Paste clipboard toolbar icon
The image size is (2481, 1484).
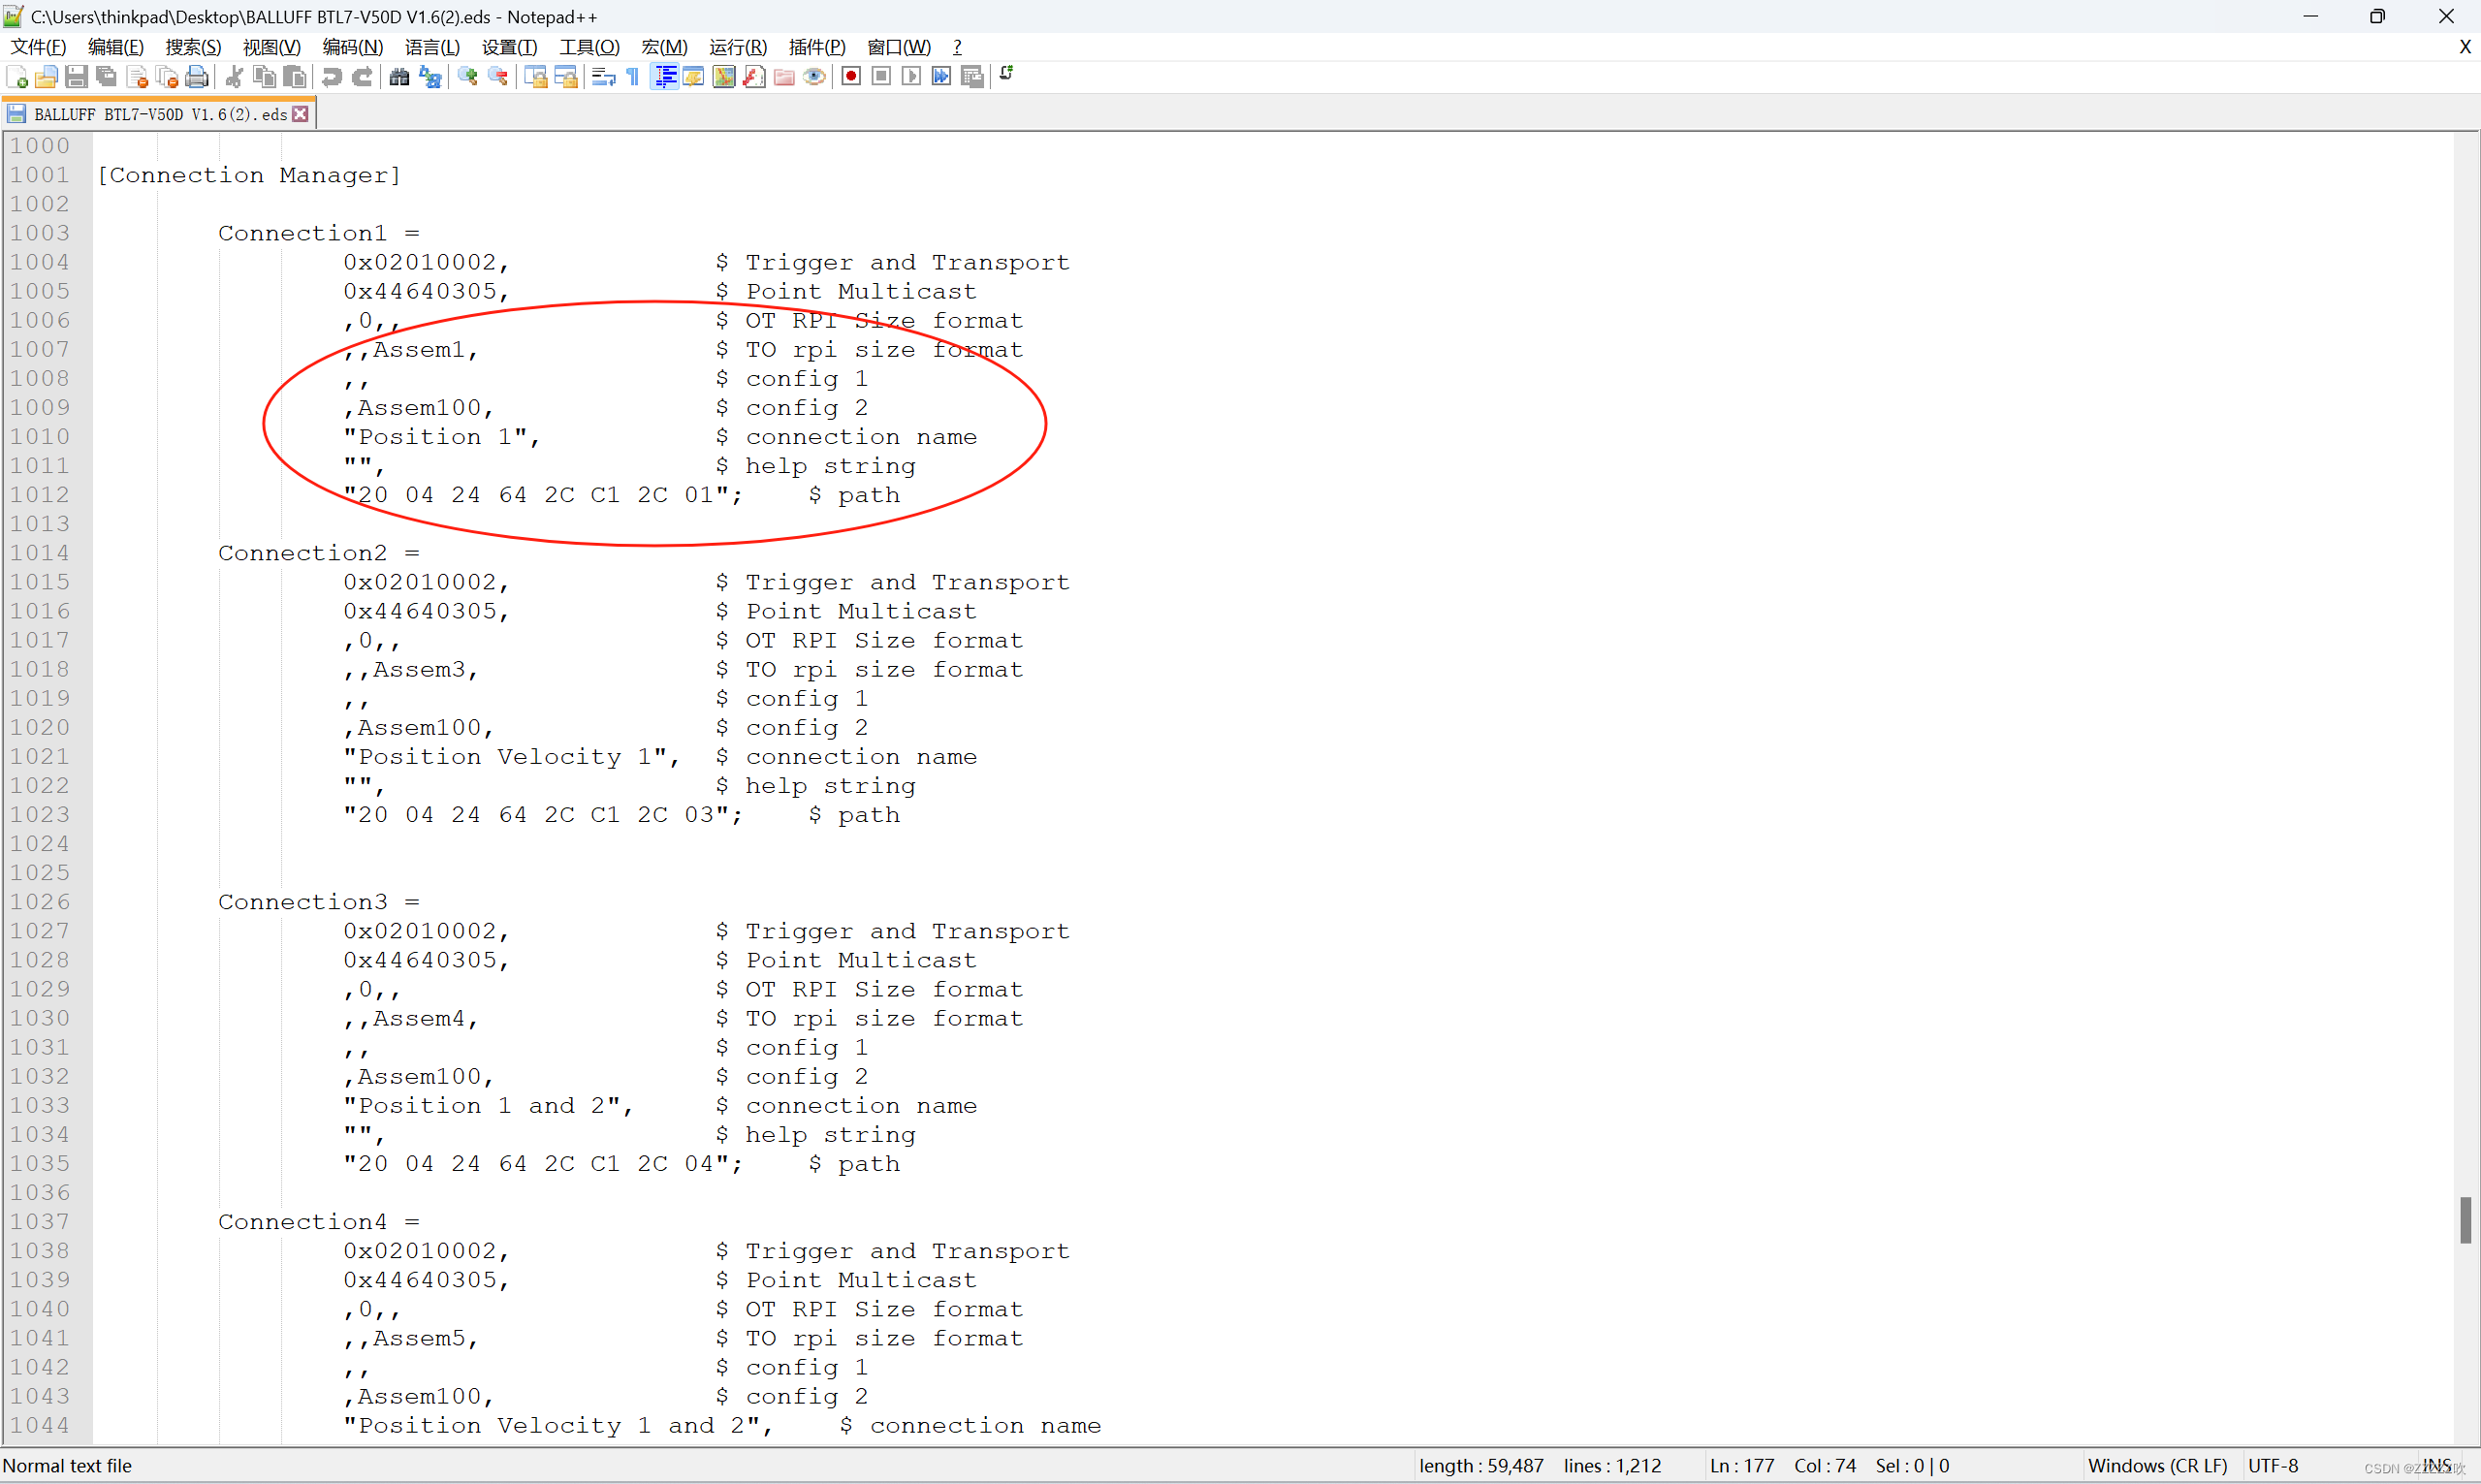[295, 77]
